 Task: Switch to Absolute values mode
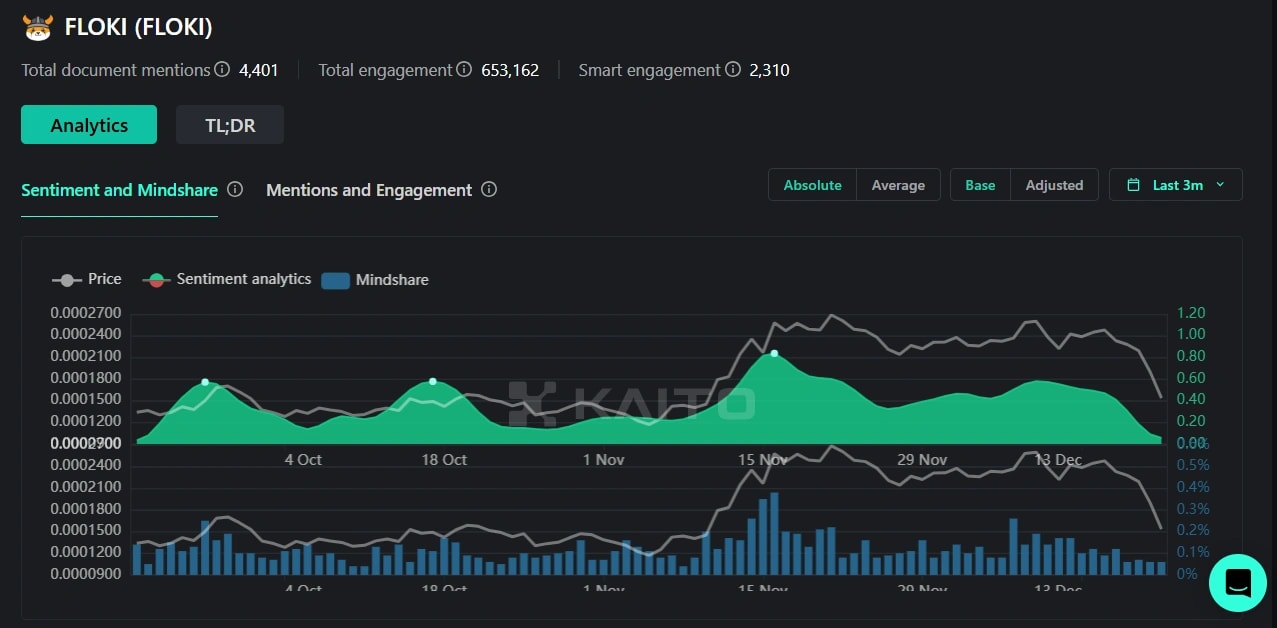(x=812, y=185)
